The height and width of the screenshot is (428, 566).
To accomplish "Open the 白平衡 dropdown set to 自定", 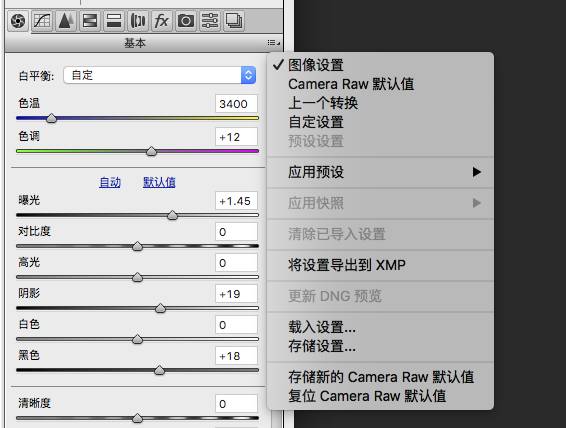I will click(160, 75).
